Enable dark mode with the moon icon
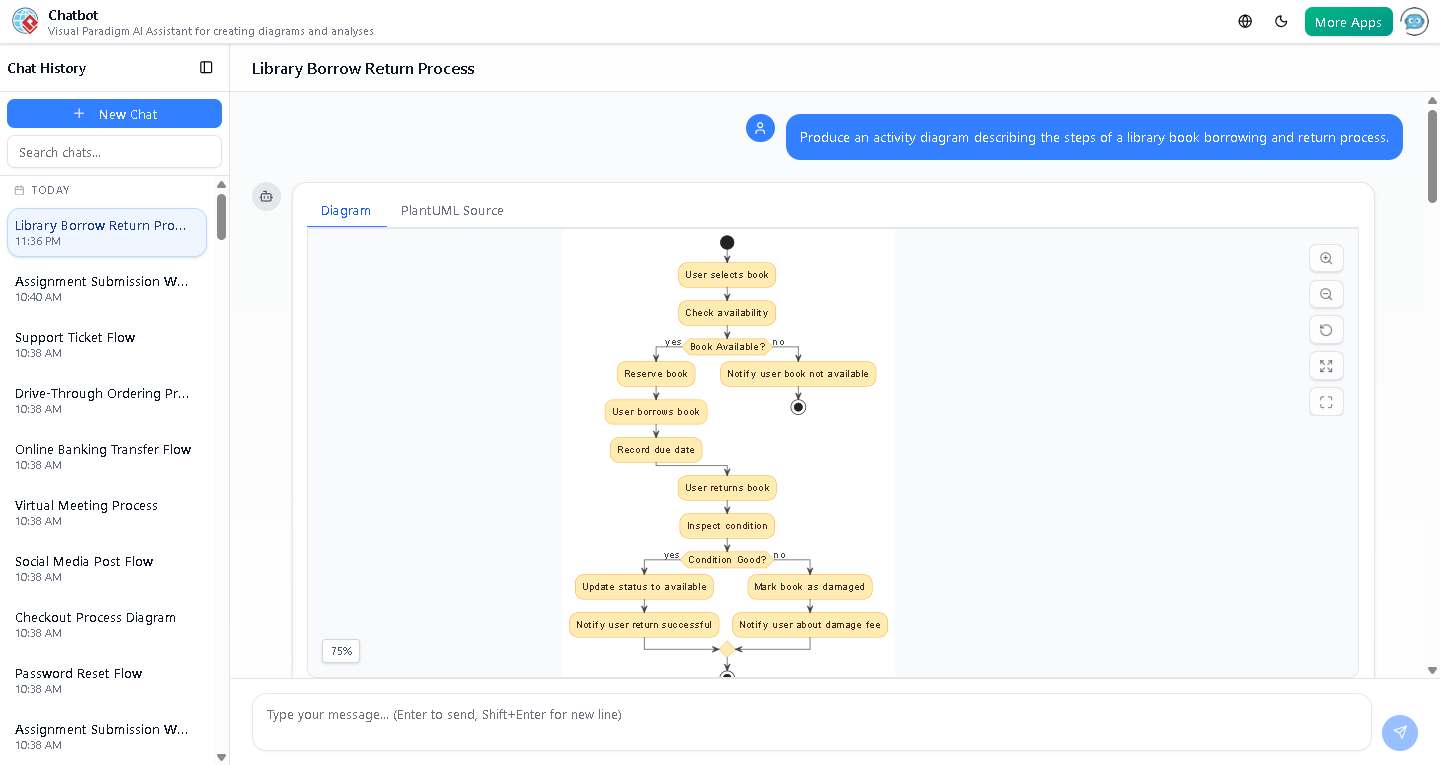Screen dimensions: 1440x765 [x=1281, y=20]
